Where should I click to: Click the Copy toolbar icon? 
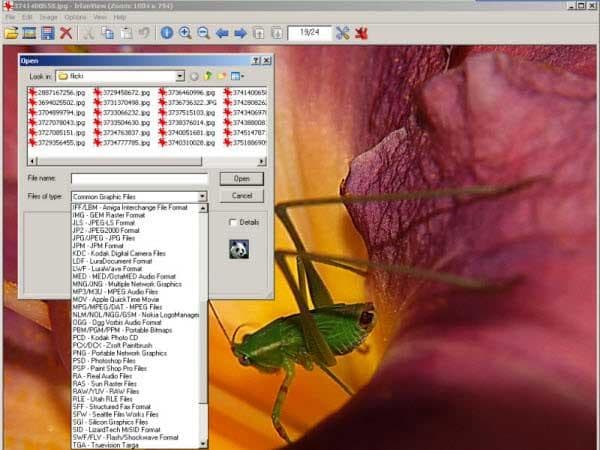pyautogui.click(x=108, y=33)
